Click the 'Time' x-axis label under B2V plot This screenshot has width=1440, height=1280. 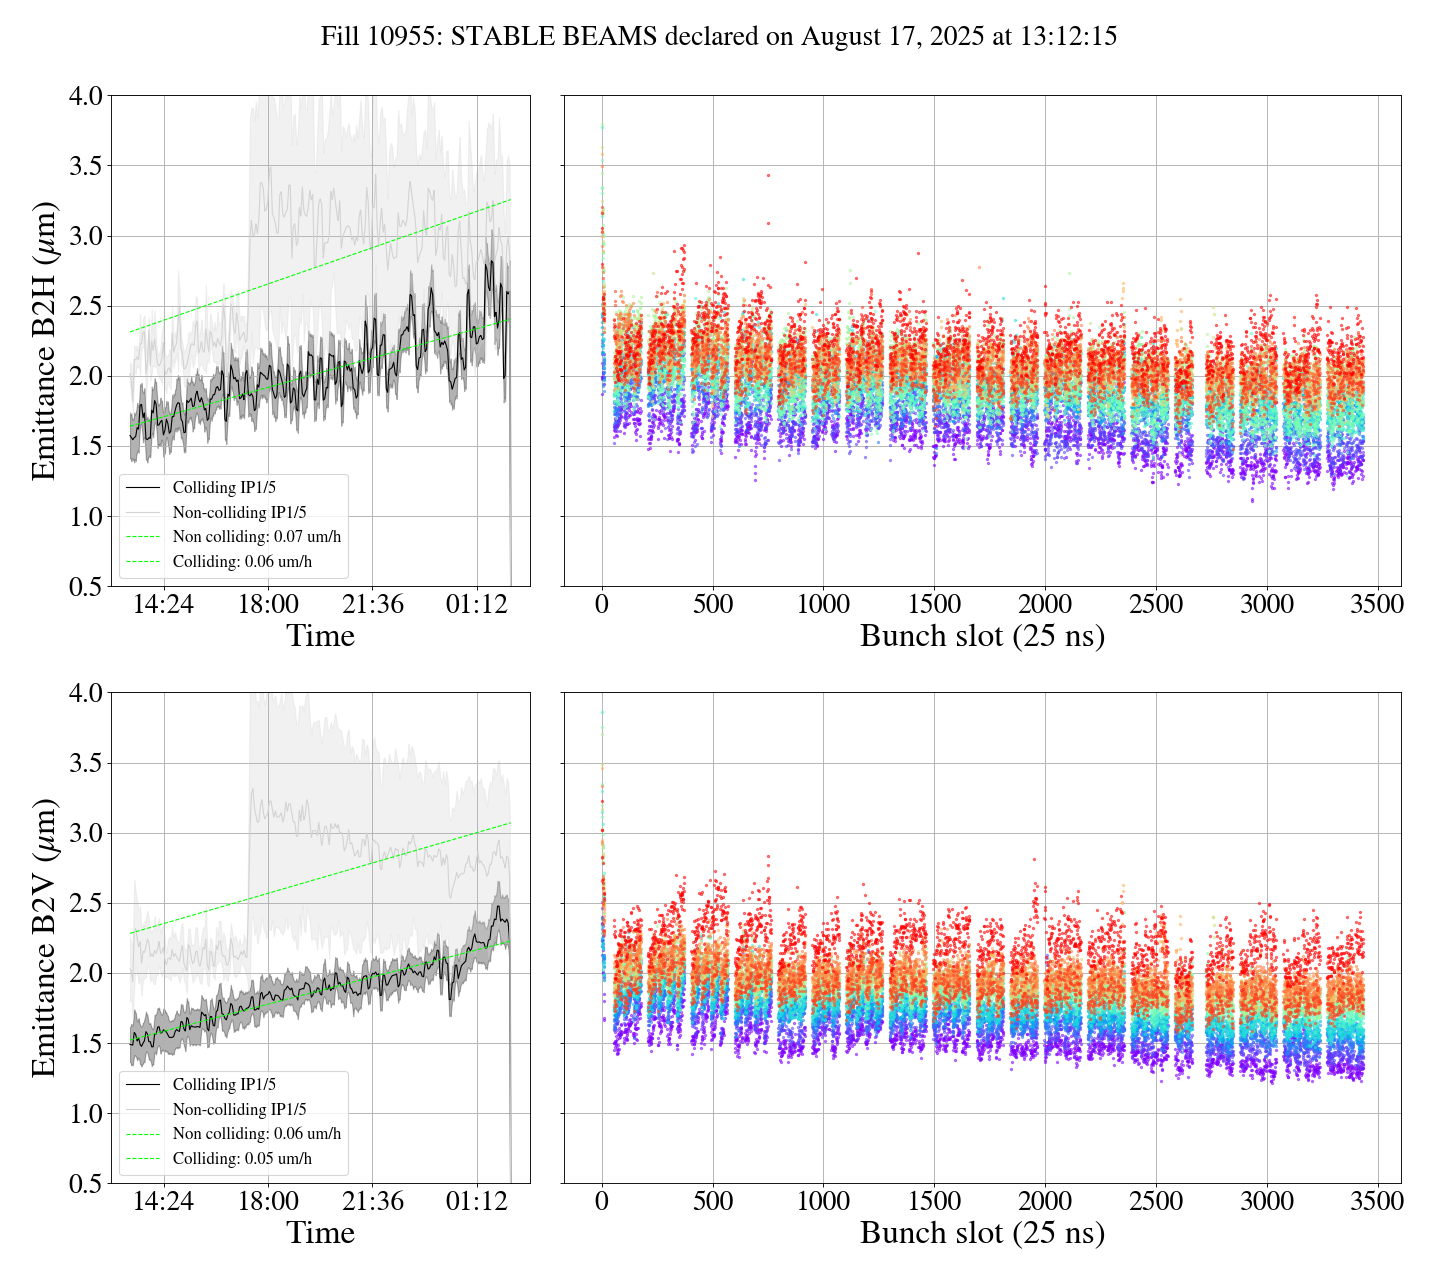tap(320, 1233)
